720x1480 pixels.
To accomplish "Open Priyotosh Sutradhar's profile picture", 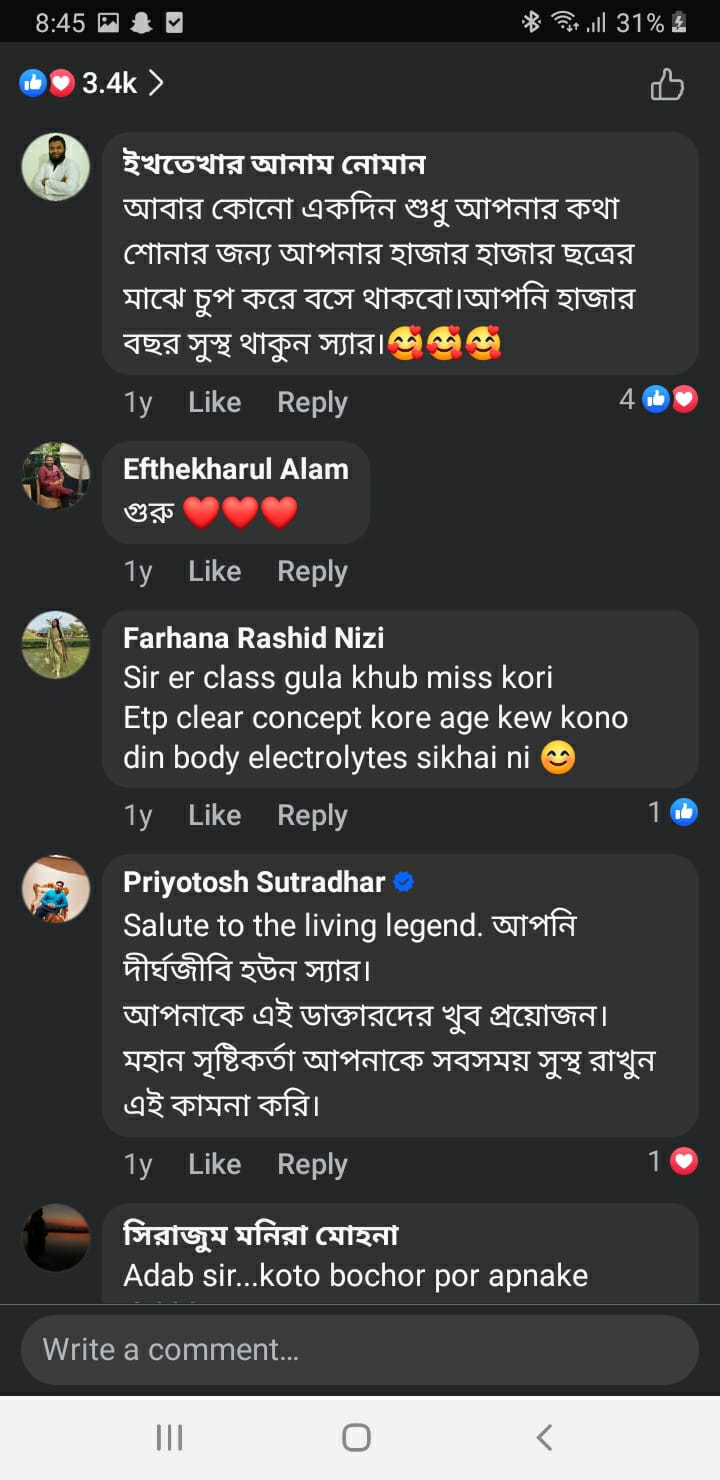I will pyautogui.click(x=56, y=889).
